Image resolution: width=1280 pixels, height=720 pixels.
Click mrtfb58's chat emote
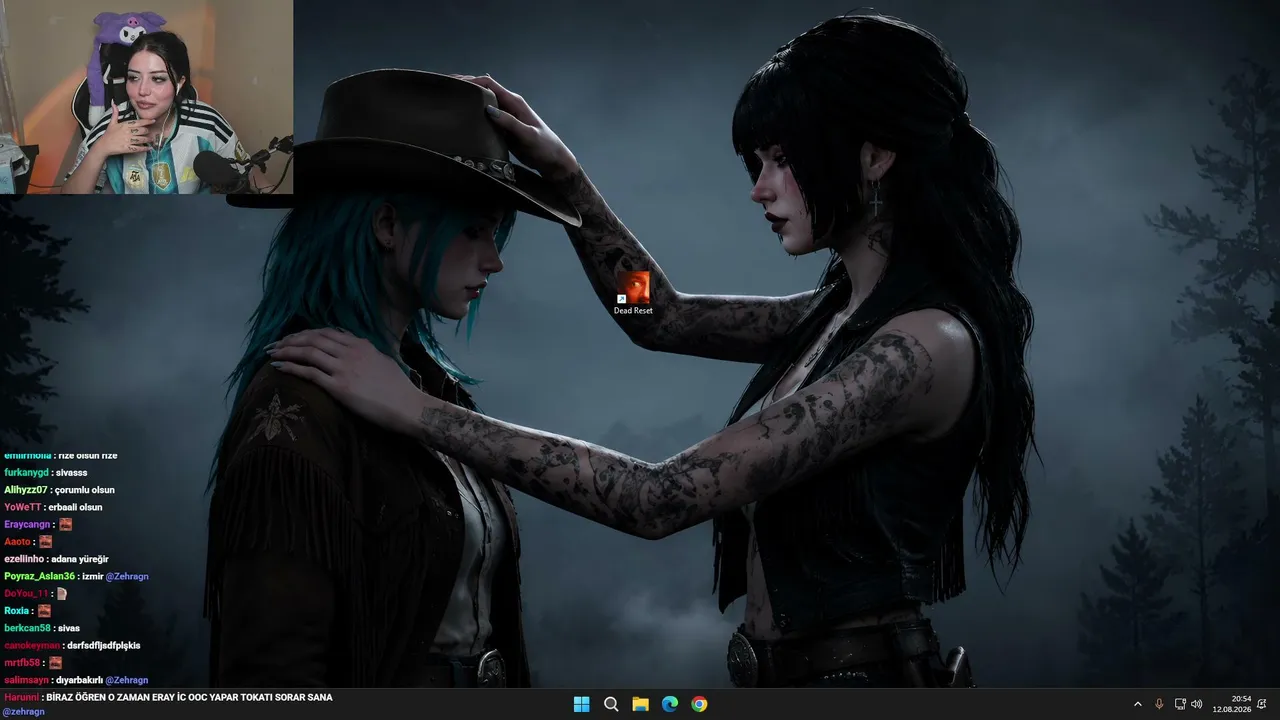pos(55,662)
